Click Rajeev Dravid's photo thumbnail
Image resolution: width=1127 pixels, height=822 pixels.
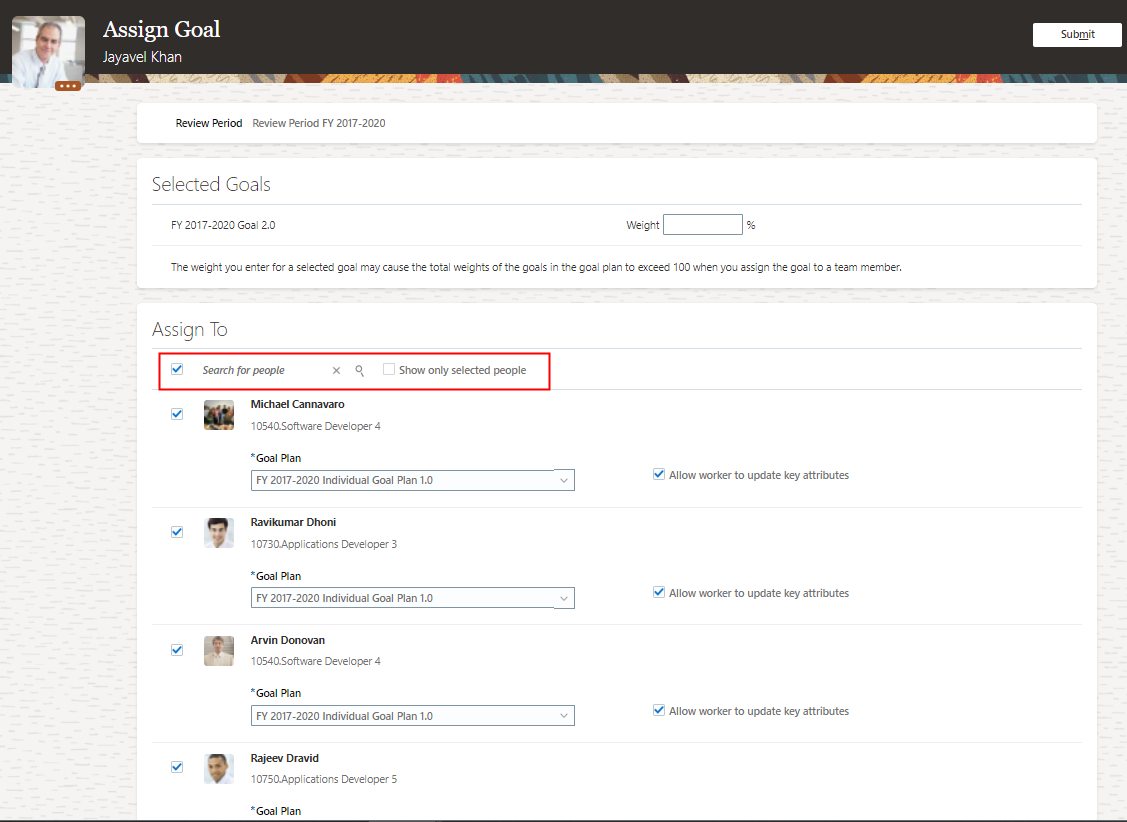point(218,769)
